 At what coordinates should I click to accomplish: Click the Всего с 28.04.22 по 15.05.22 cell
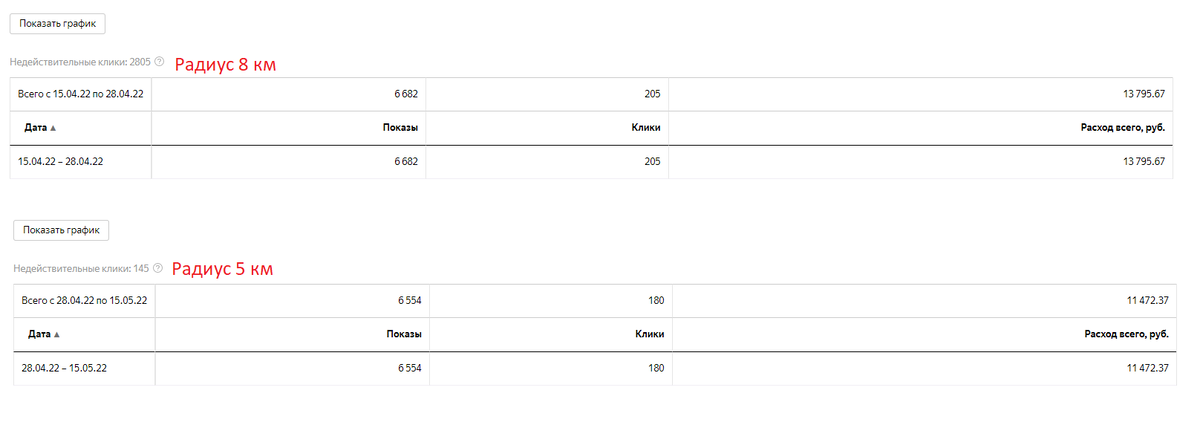[85, 299]
